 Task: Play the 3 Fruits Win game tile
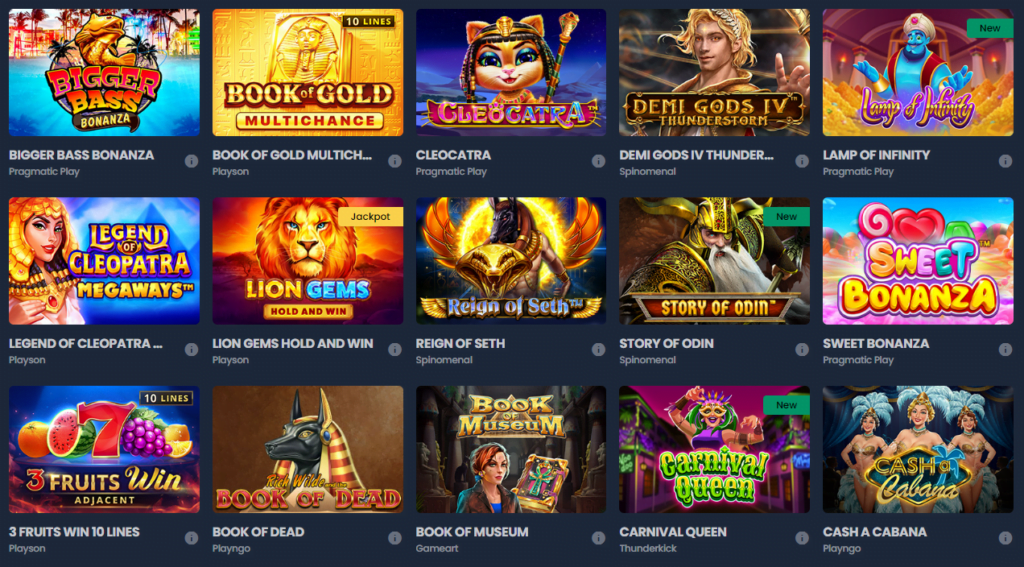tap(104, 449)
